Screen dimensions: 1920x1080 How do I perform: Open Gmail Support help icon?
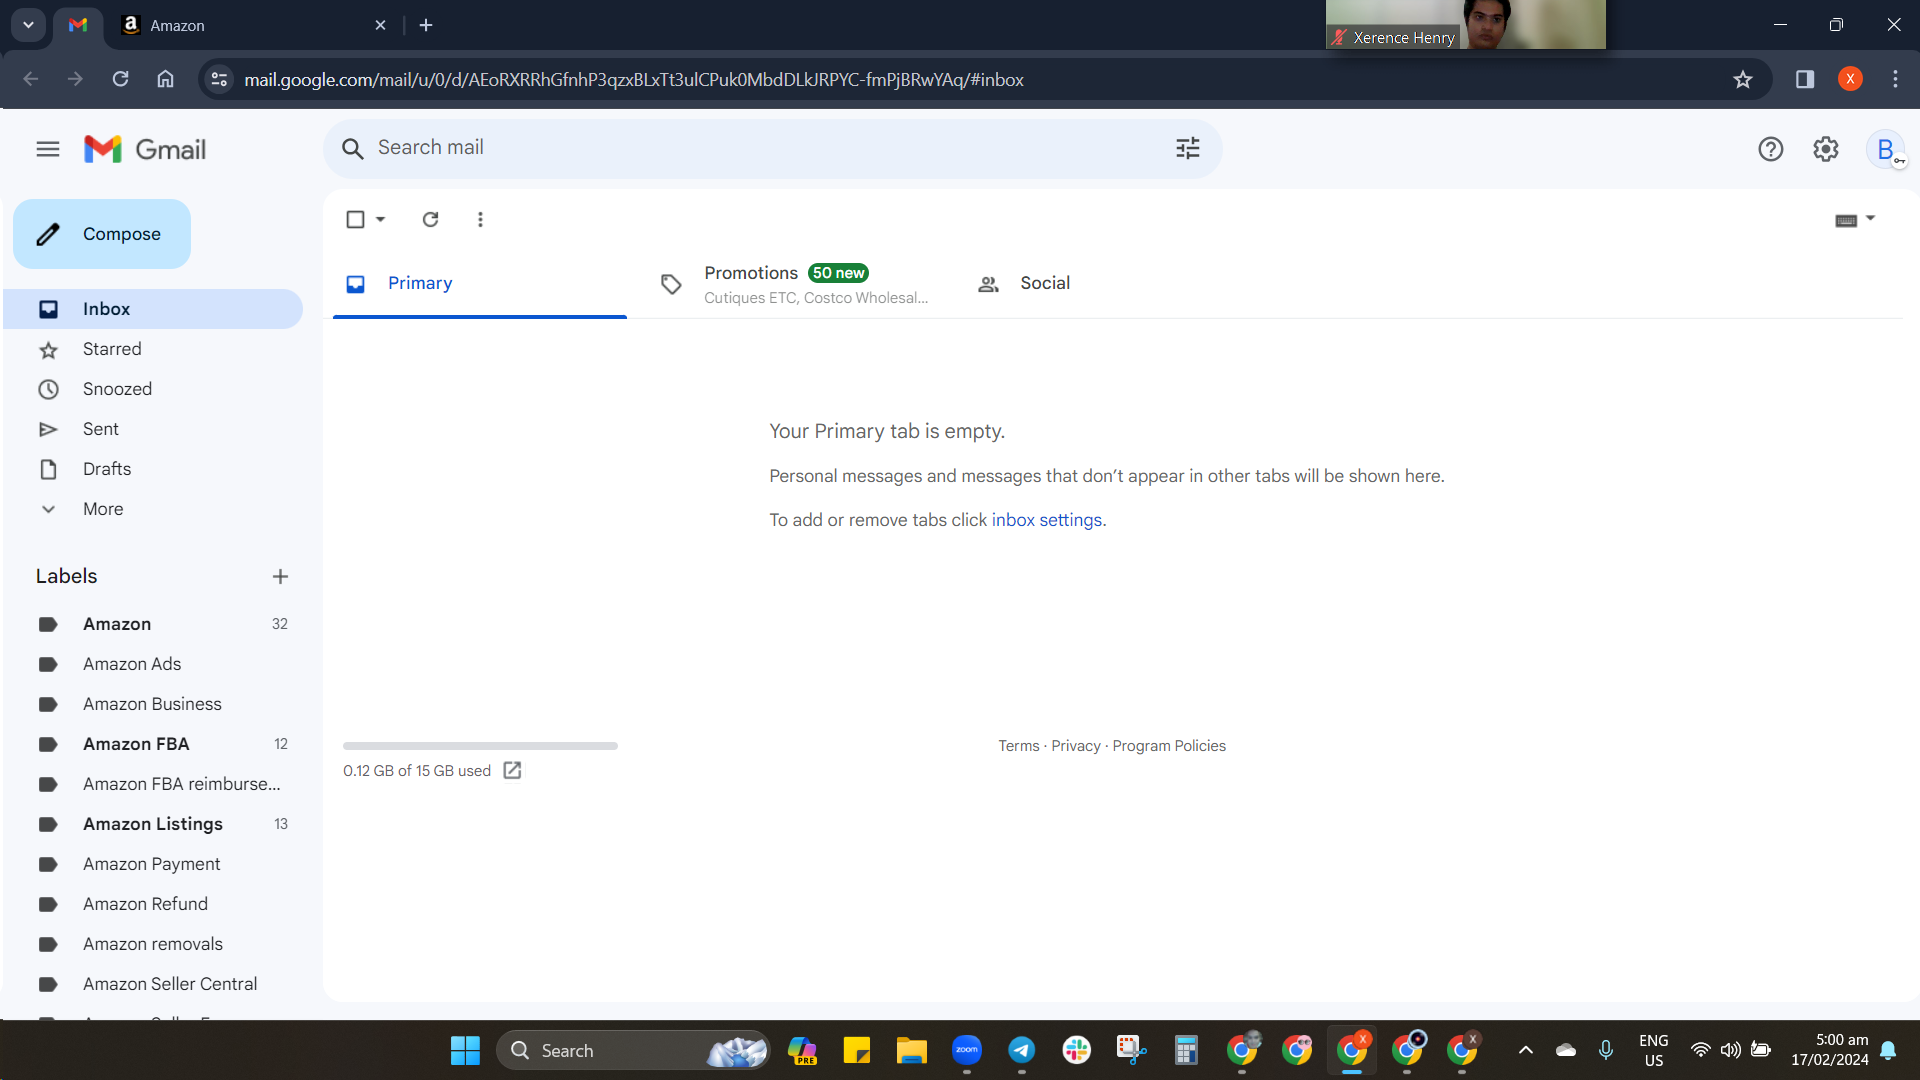point(1770,149)
